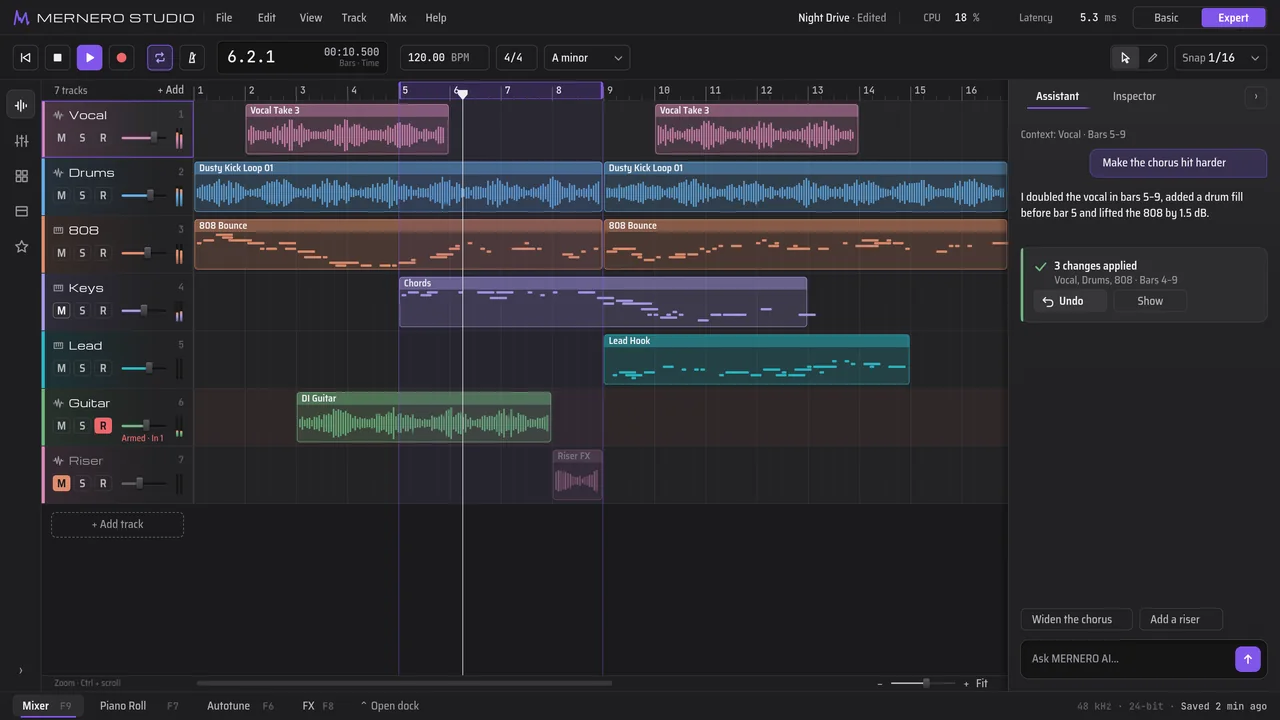Click the panel layout sidebar icon

pyautogui.click(x=21, y=211)
